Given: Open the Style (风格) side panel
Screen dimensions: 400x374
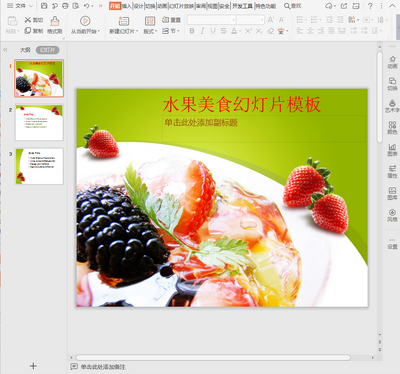Looking at the screenshot, I should (x=392, y=215).
